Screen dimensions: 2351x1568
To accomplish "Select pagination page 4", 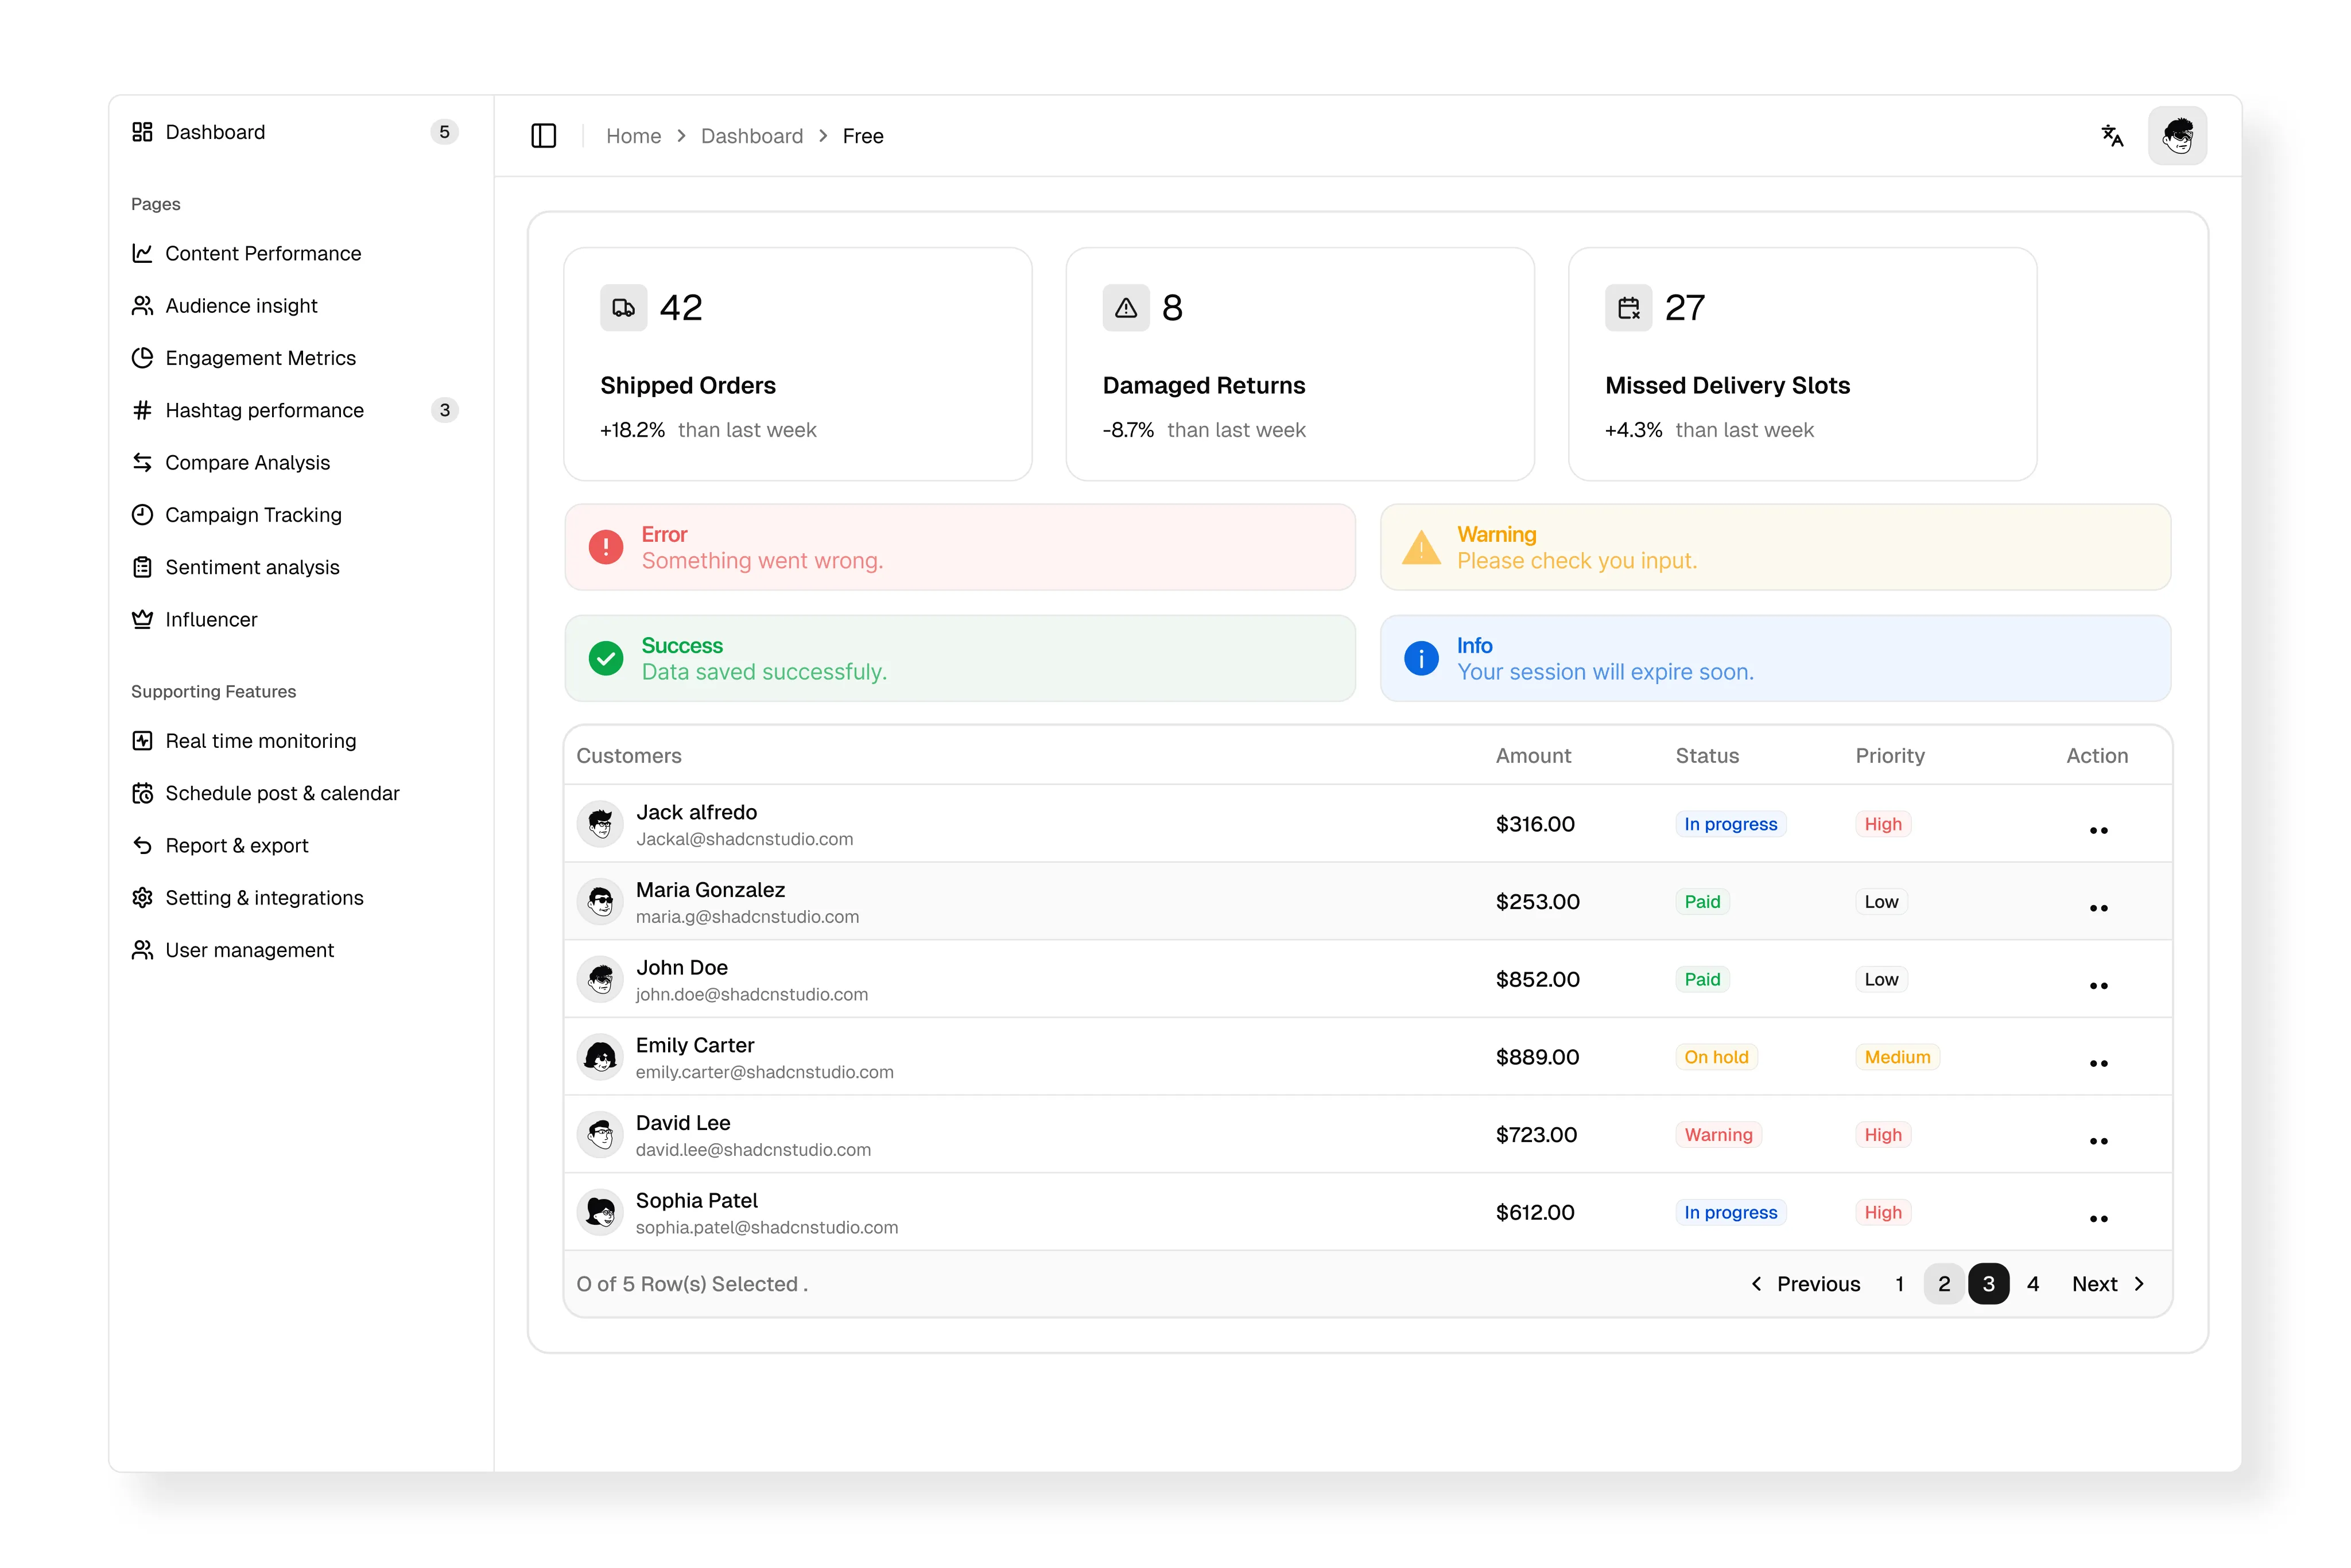I will coord(2032,1284).
